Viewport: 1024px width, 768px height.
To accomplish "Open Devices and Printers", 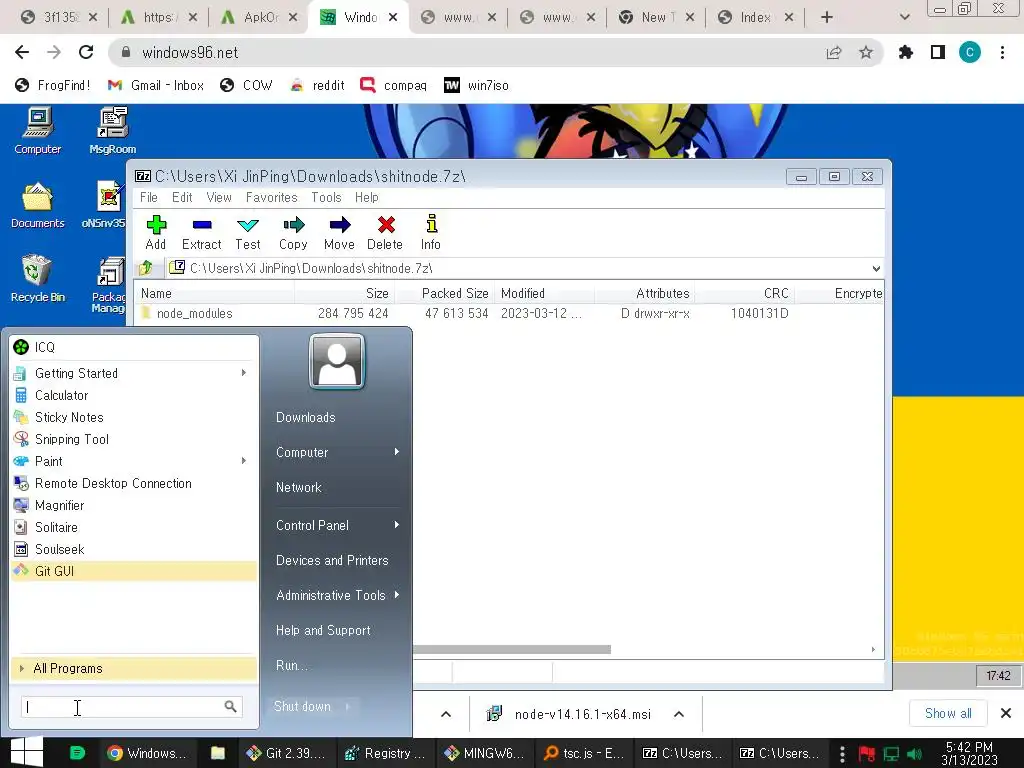I will (x=332, y=560).
